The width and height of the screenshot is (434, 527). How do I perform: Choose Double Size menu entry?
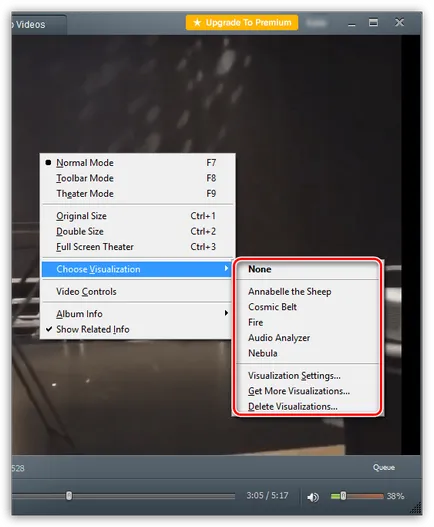138,231
